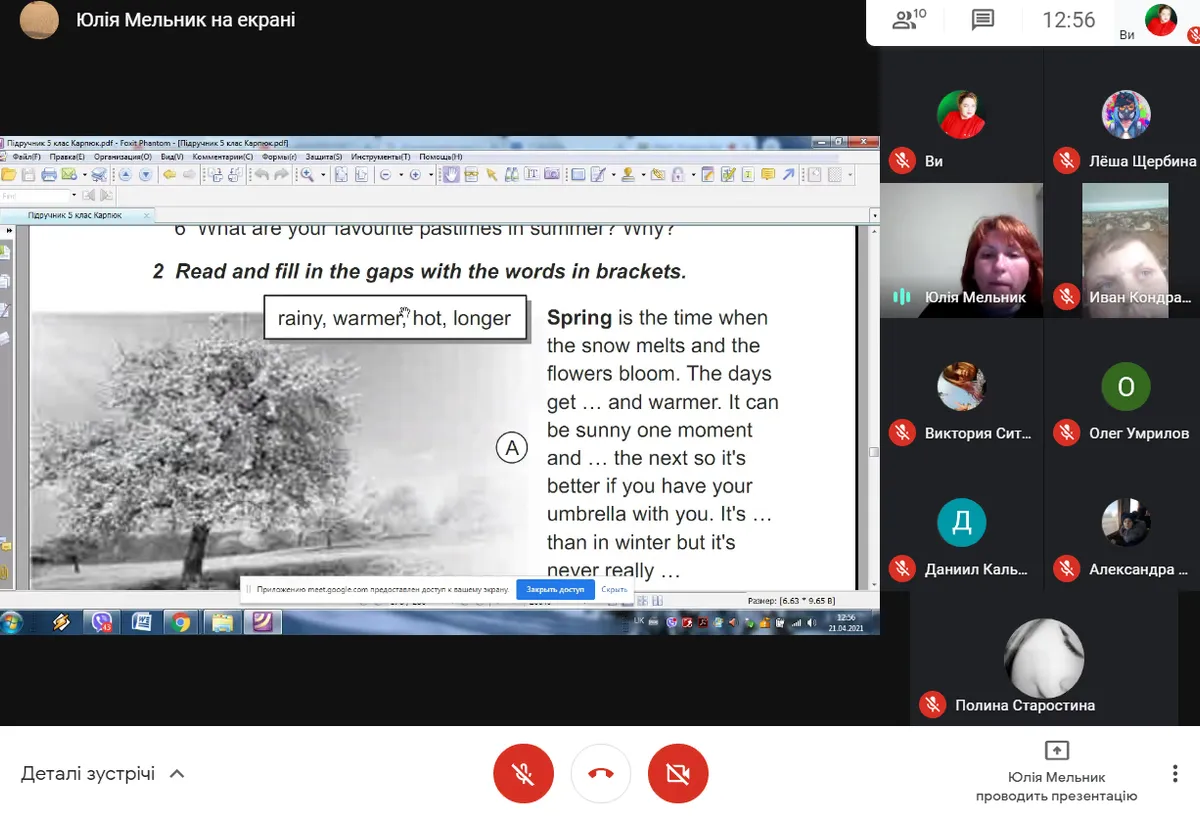
Task: Open the Правка menu
Action: [67, 157]
